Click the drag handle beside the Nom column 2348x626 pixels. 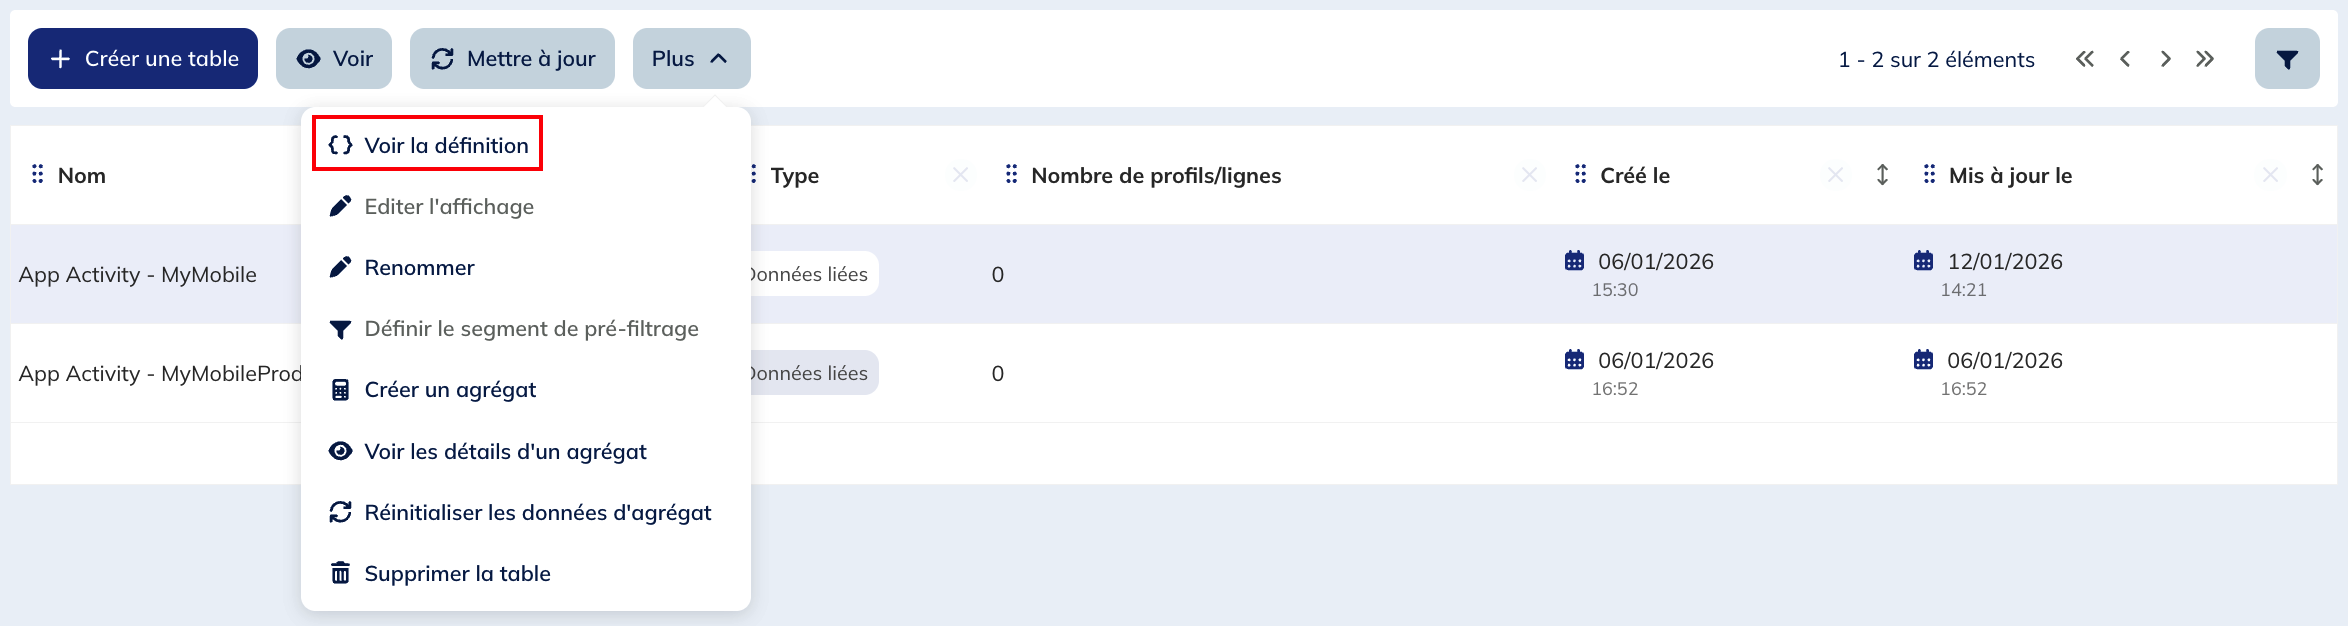pyautogui.click(x=38, y=174)
